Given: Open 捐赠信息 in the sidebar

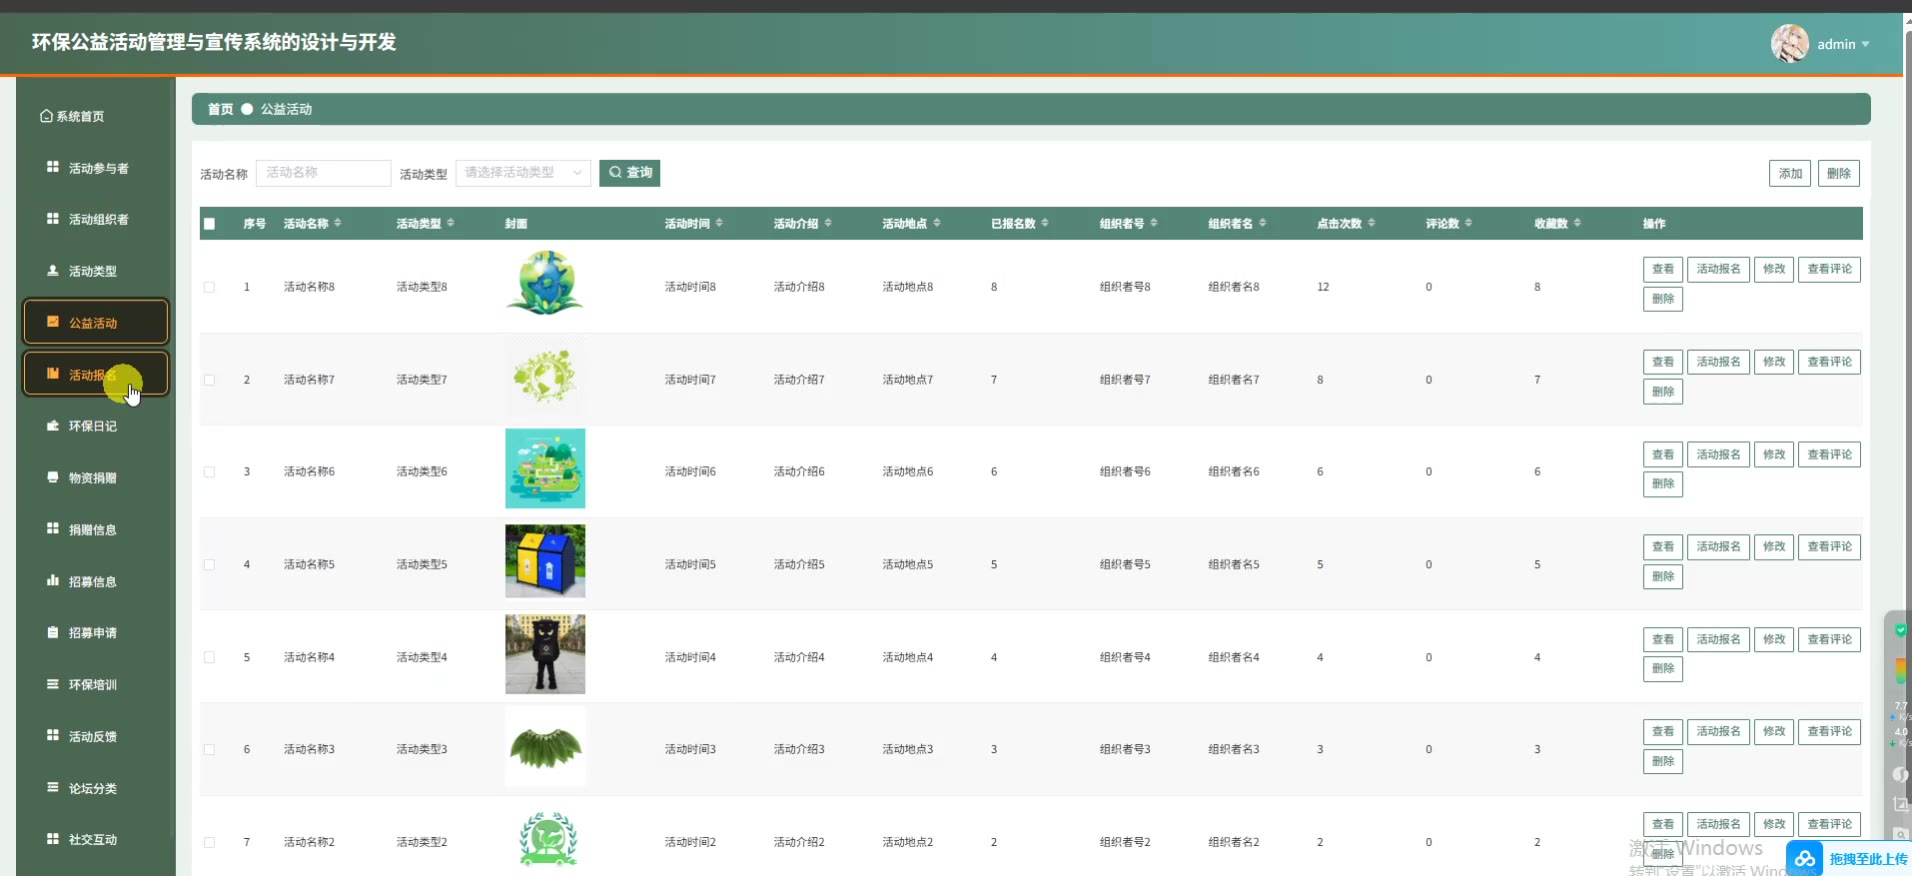Looking at the screenshot, I should pos(93,529).
